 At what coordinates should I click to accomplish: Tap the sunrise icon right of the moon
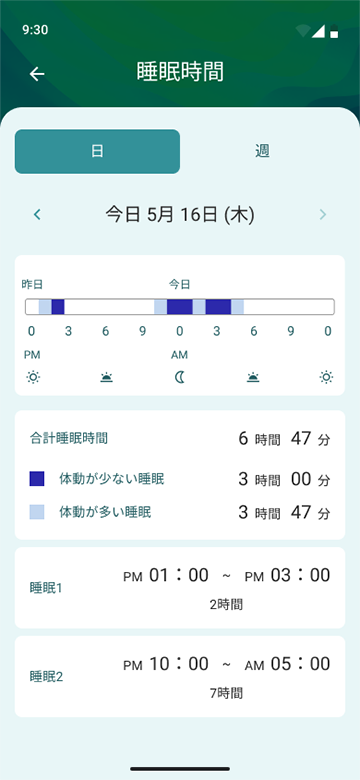tap(254, 378)
